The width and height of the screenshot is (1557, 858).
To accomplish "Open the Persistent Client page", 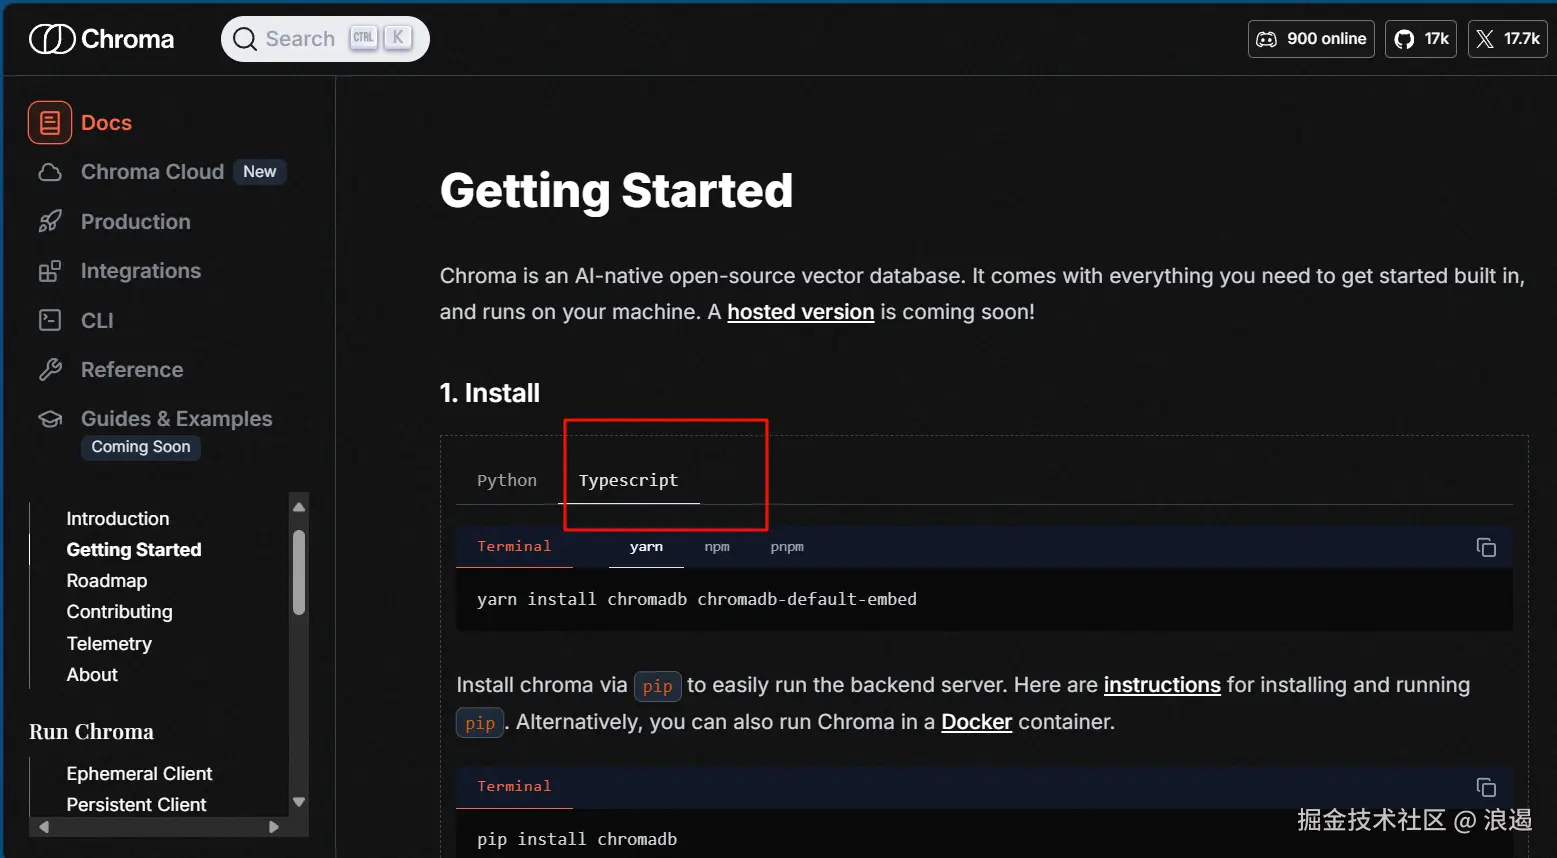I will (136, 805).
